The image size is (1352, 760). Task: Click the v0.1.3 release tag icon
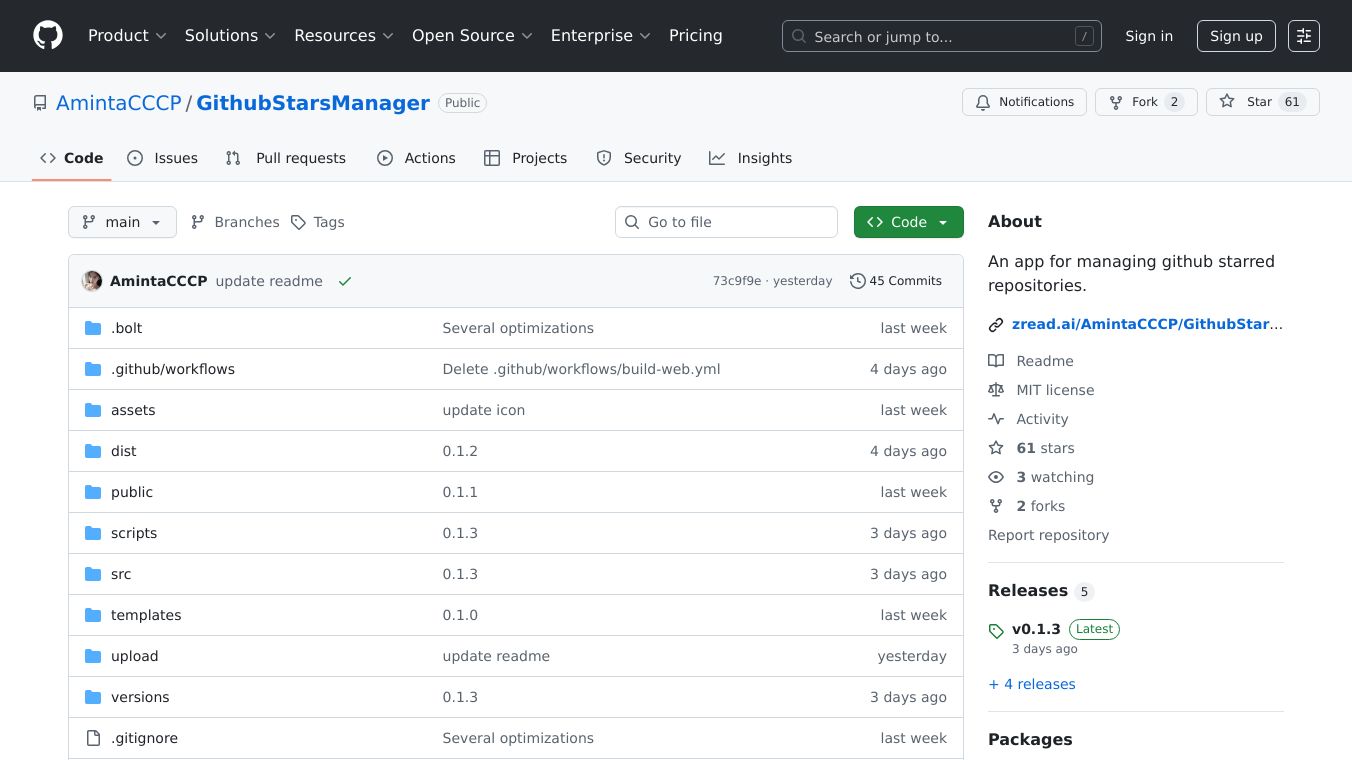(x=996, y=631)
